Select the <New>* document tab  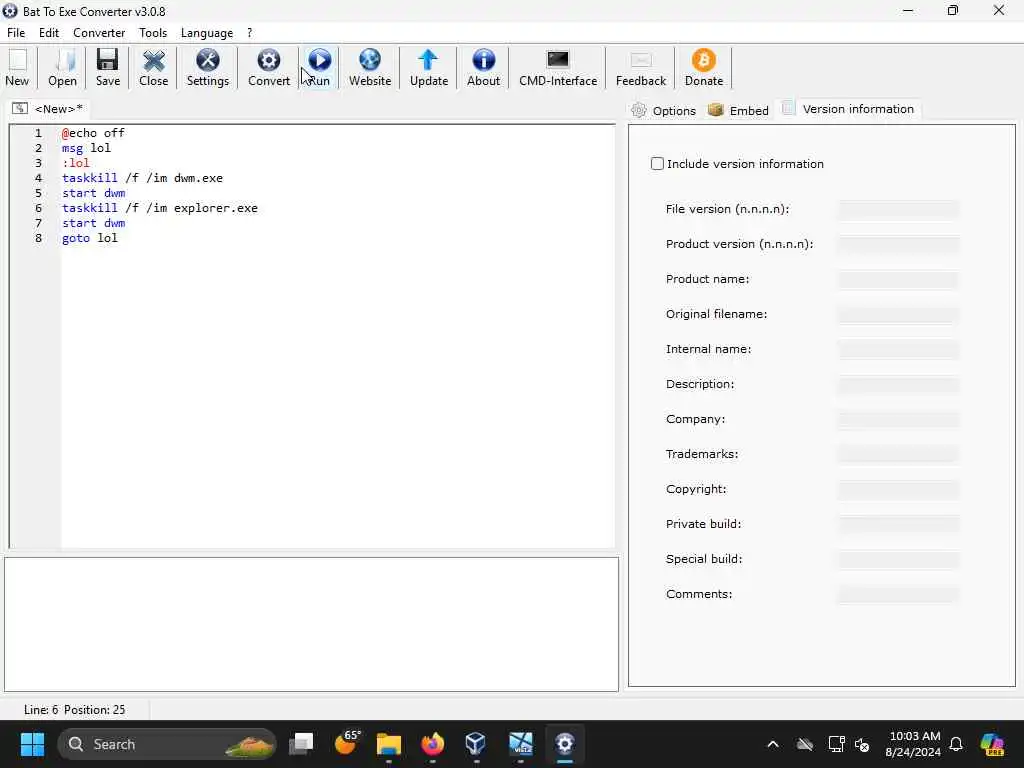(48, 108)
